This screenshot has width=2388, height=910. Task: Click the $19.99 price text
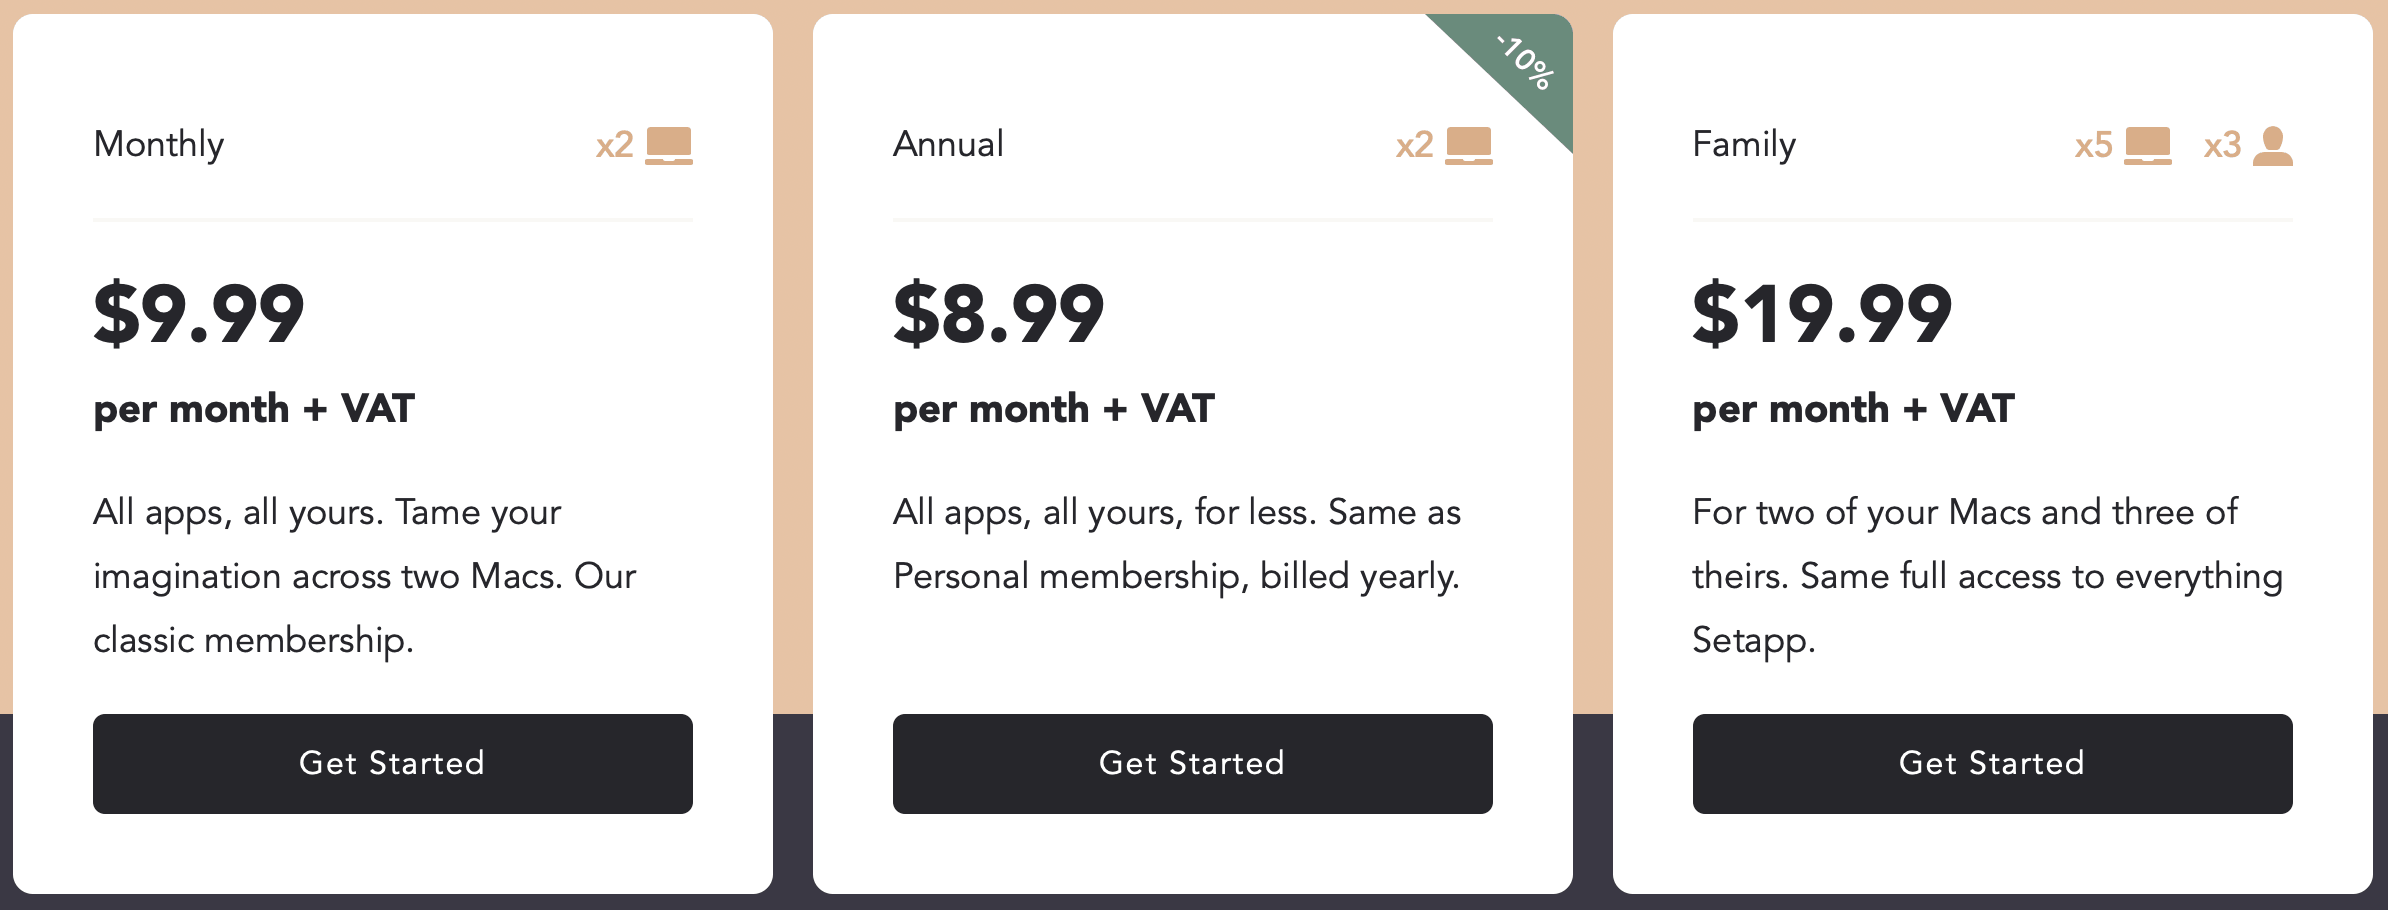[1822, 314]
